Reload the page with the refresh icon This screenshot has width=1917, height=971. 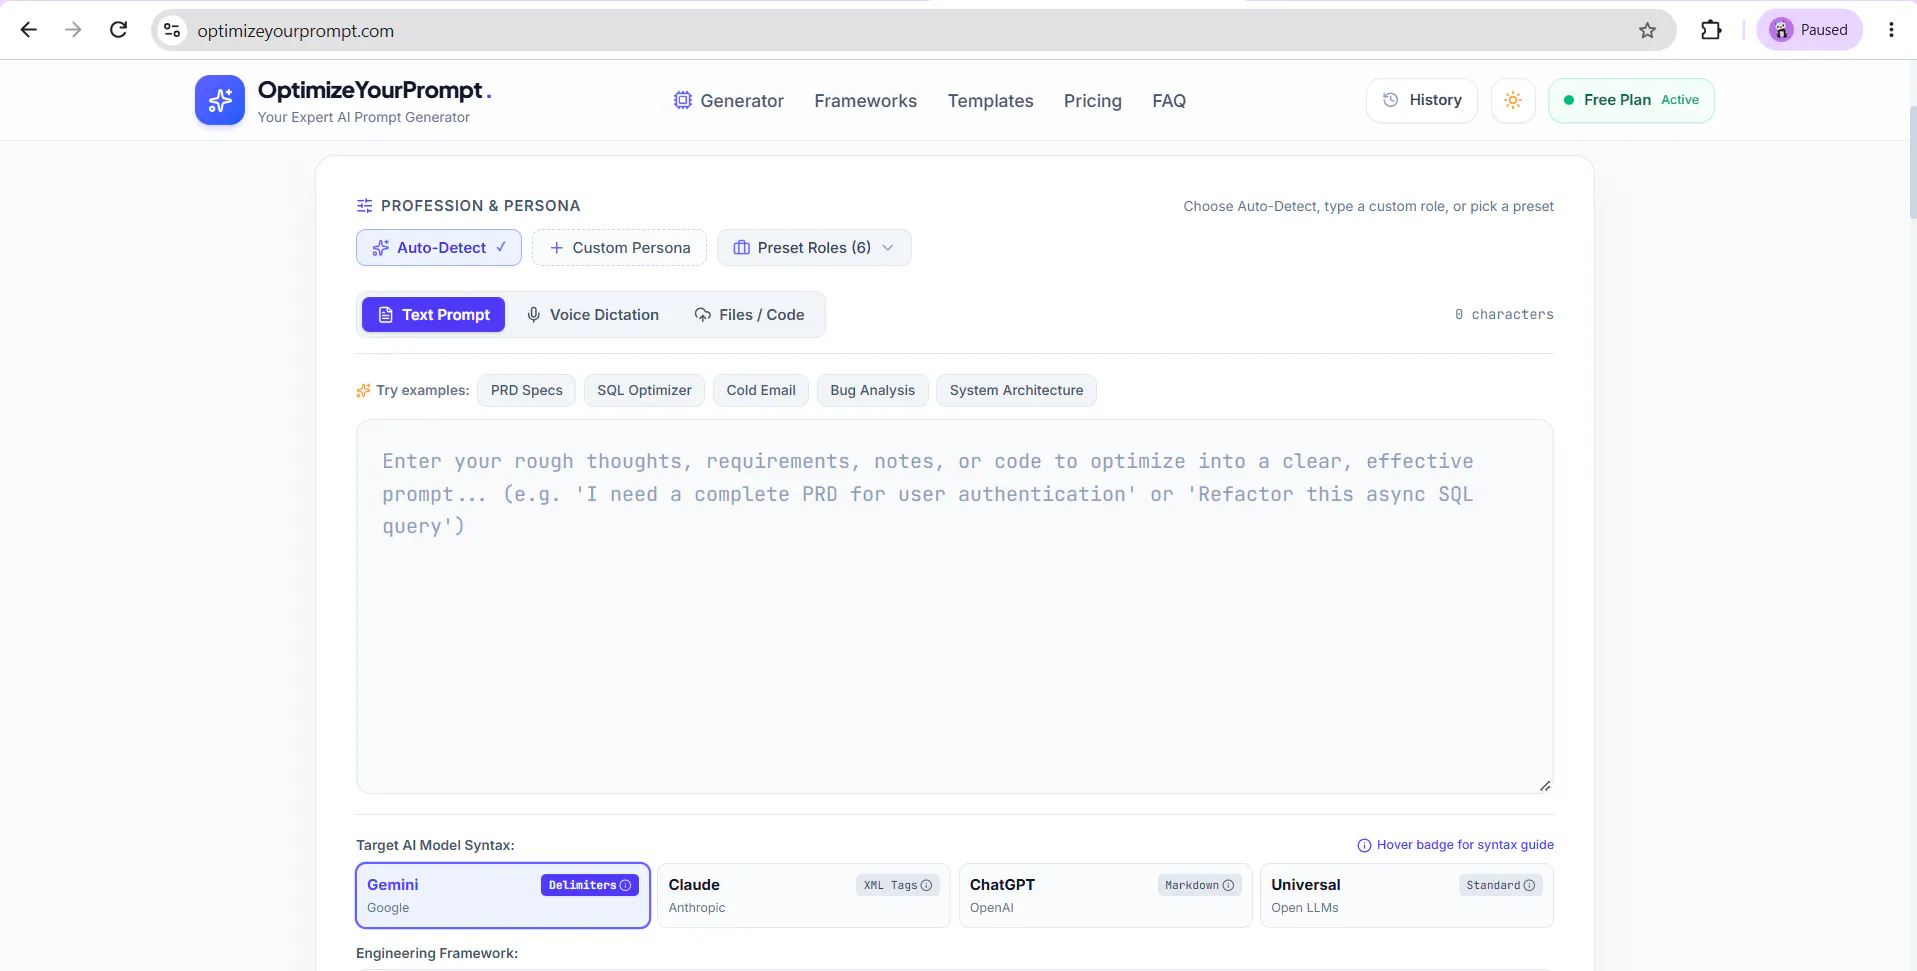point(118,30)
